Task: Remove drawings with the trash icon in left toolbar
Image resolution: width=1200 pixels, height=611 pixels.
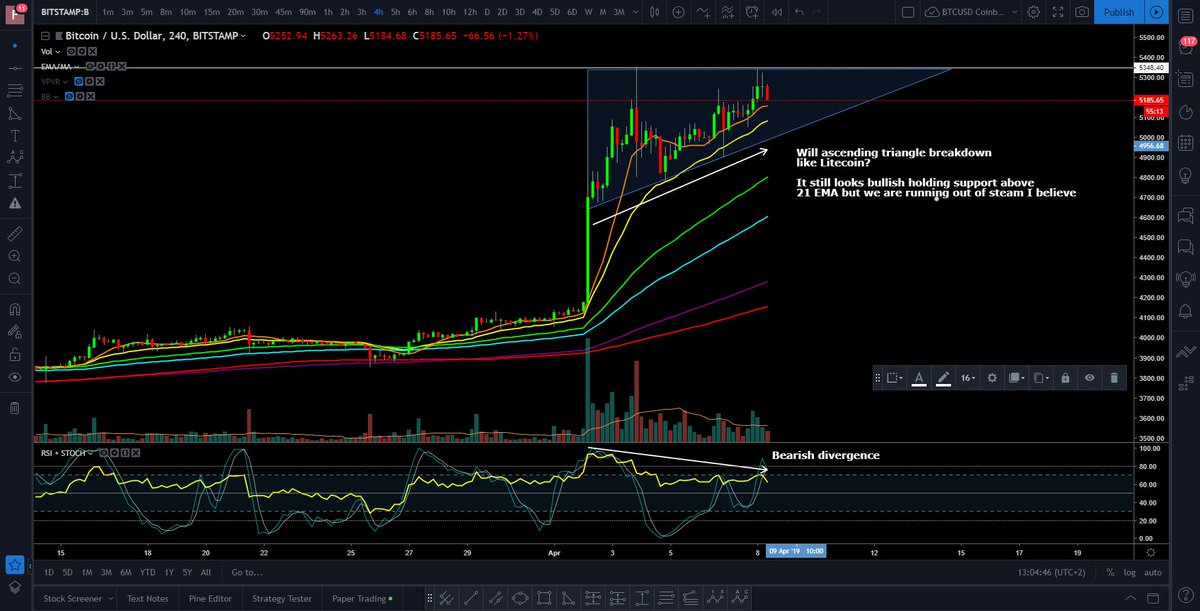Action: point(14,408)
